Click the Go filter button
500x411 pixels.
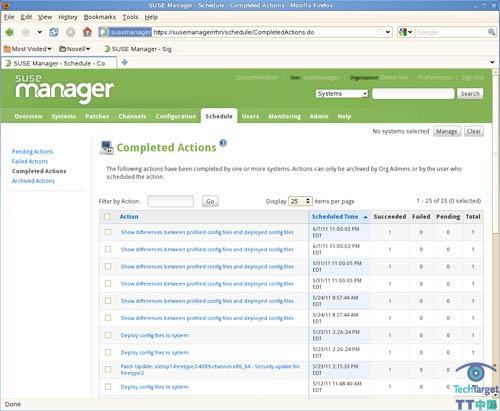(210, 201)
